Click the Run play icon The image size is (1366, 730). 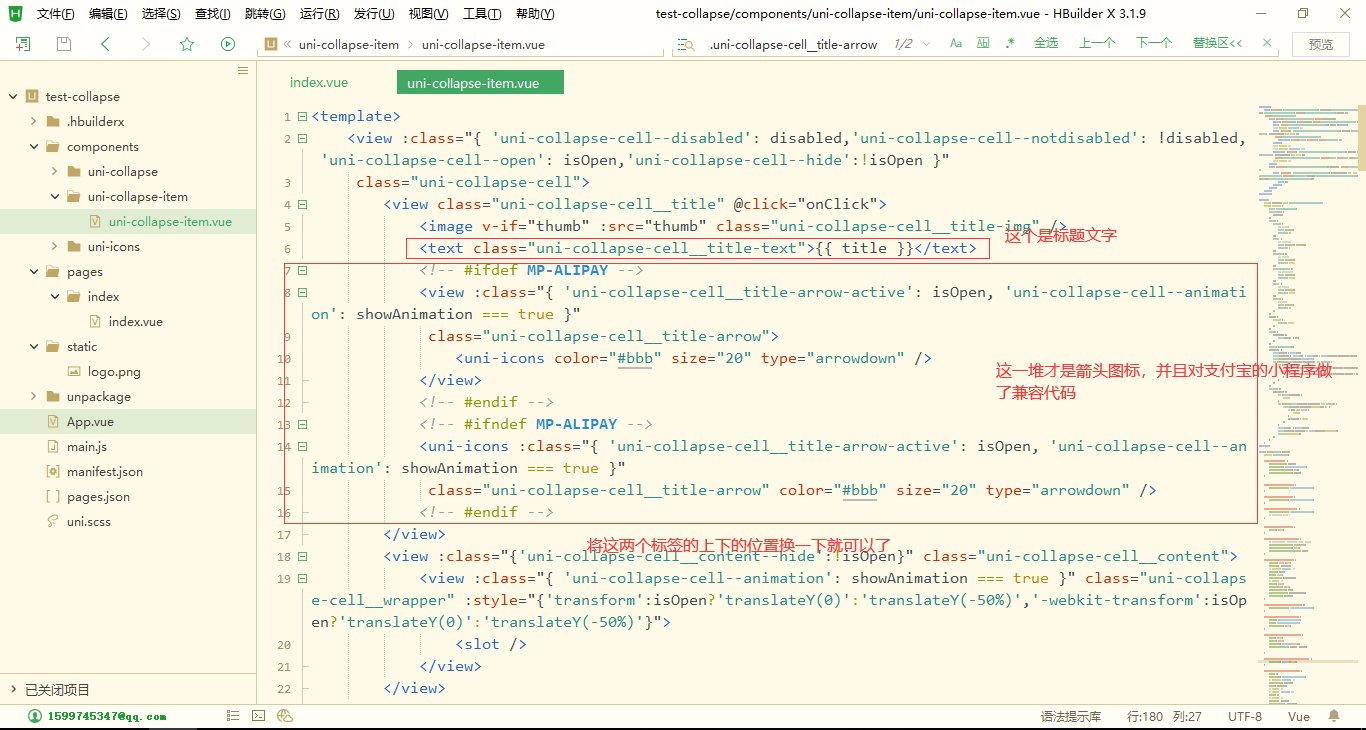coord(228,44)
